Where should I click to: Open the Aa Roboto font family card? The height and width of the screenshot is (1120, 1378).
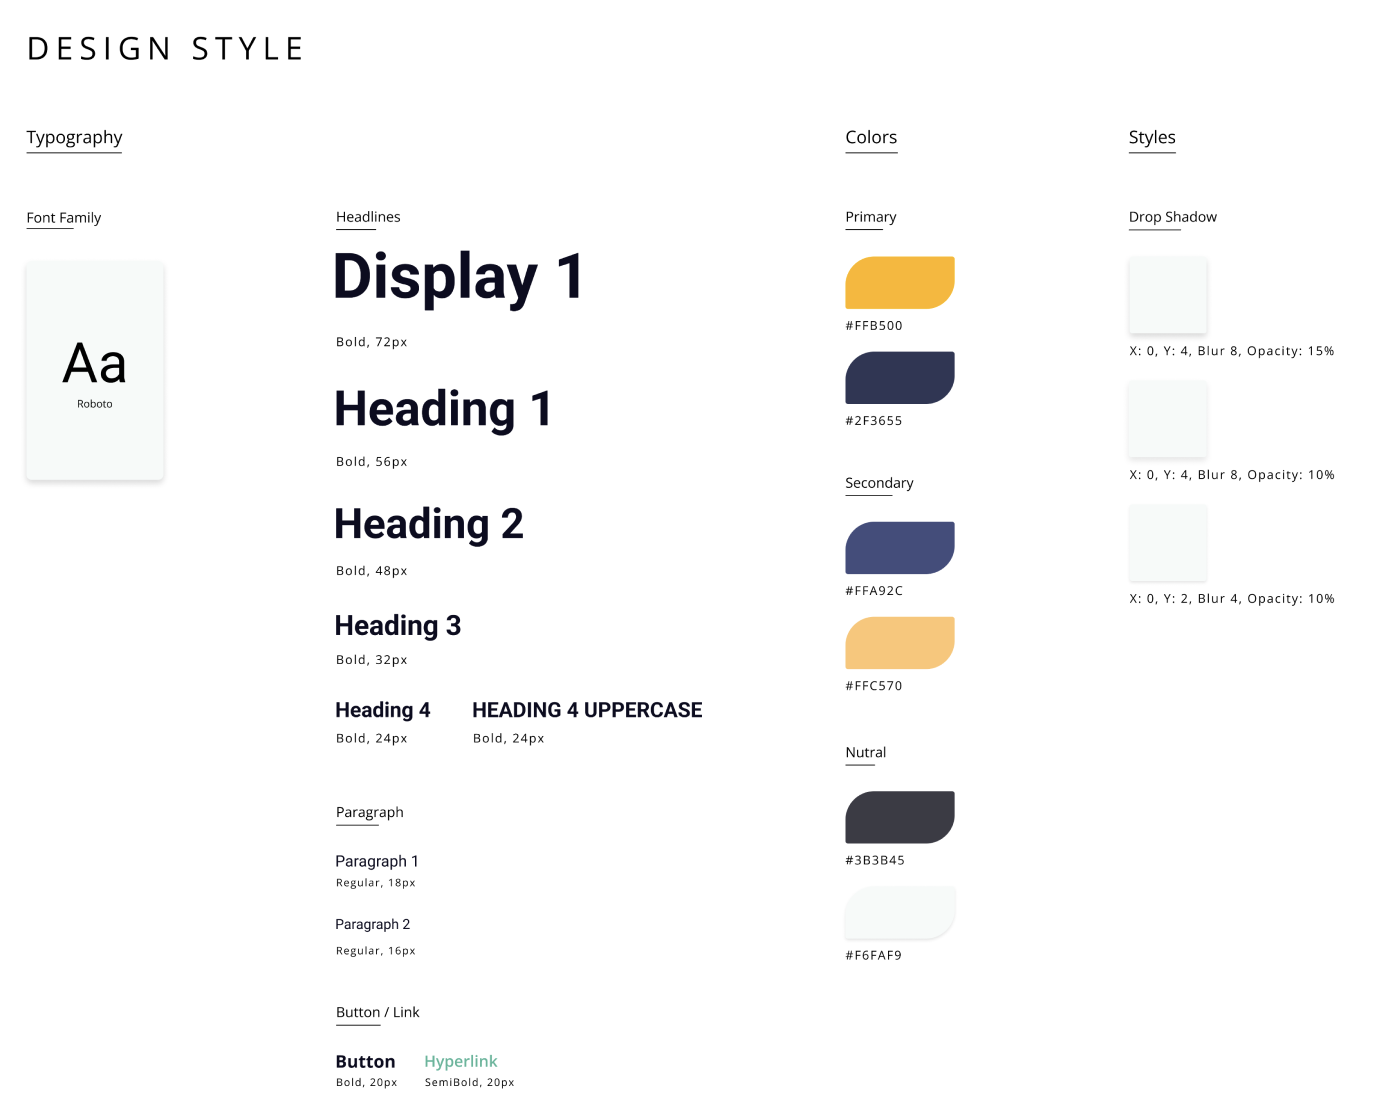tap(95, 371)
